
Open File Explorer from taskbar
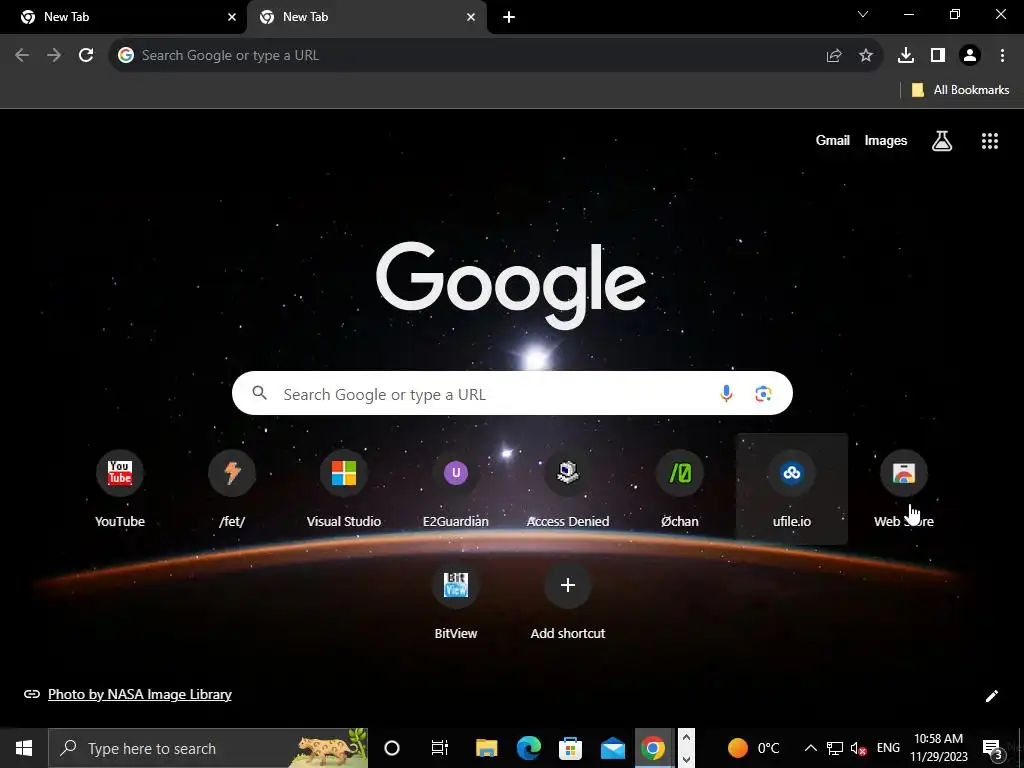486,748
